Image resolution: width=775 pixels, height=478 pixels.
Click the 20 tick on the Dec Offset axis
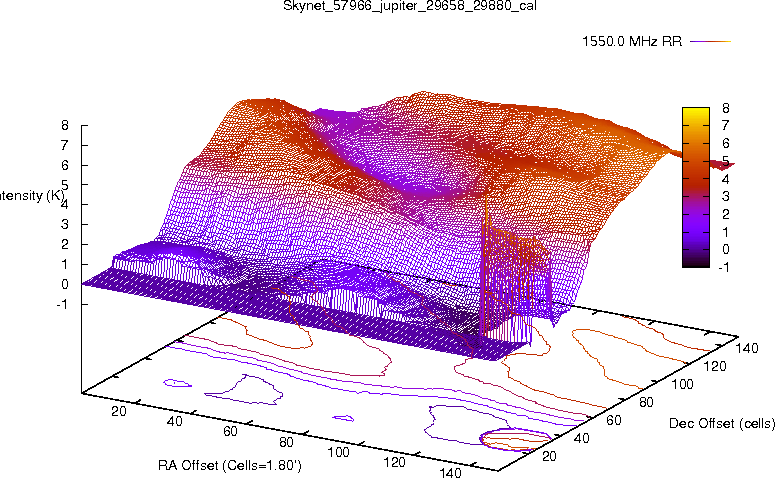[x=549, y=456]
